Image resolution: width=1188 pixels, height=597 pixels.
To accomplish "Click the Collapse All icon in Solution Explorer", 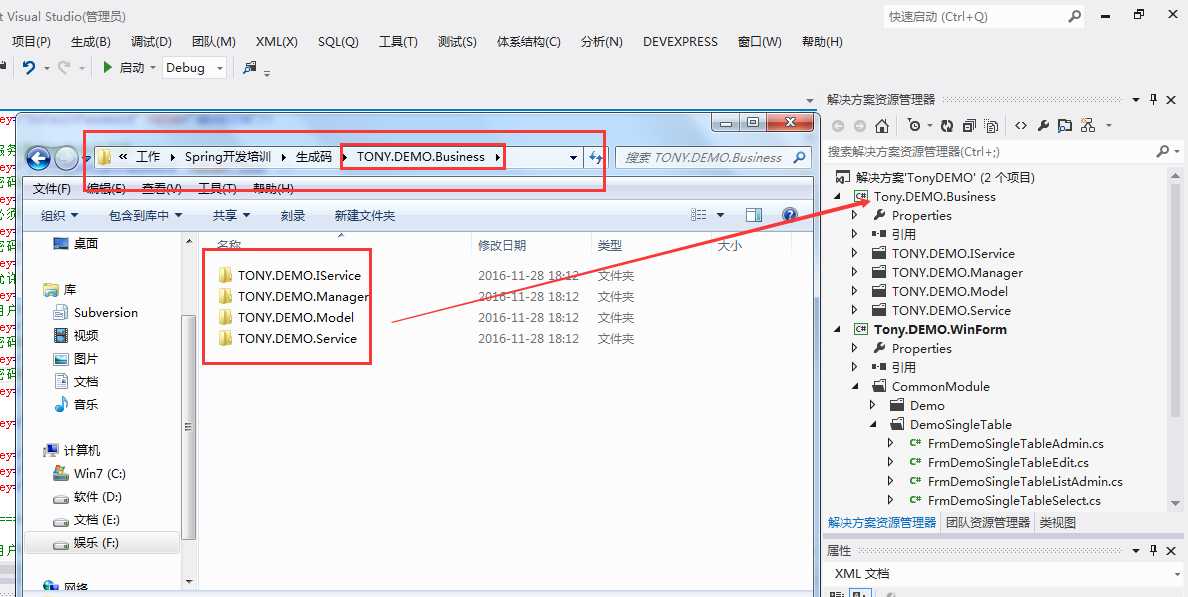I will point(969,126).
